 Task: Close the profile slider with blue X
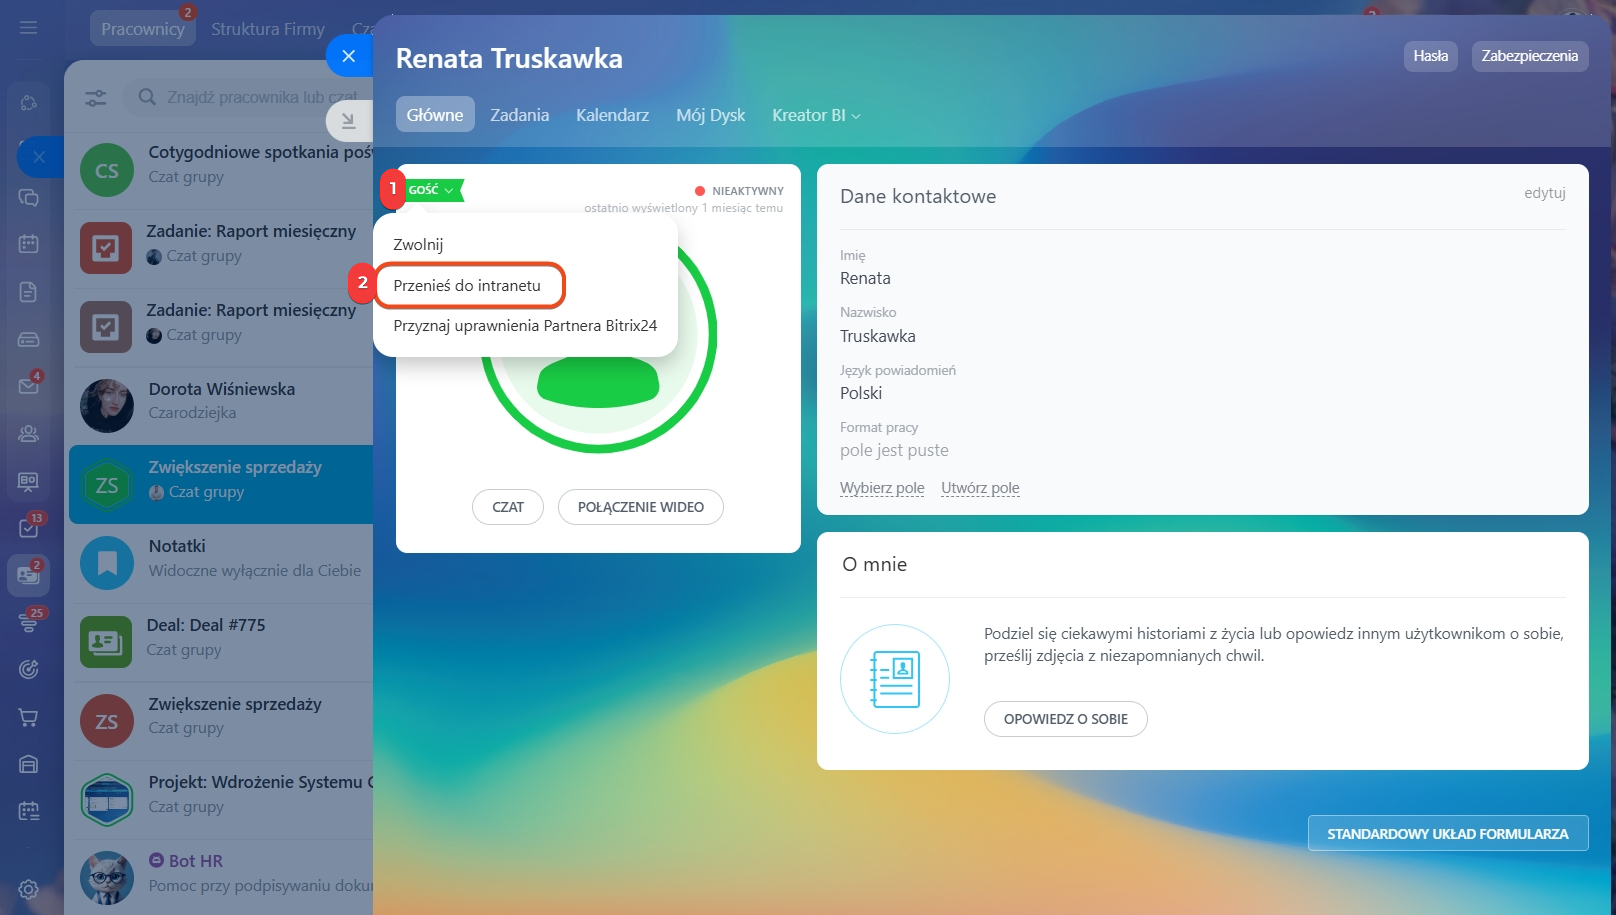point(349,56)
